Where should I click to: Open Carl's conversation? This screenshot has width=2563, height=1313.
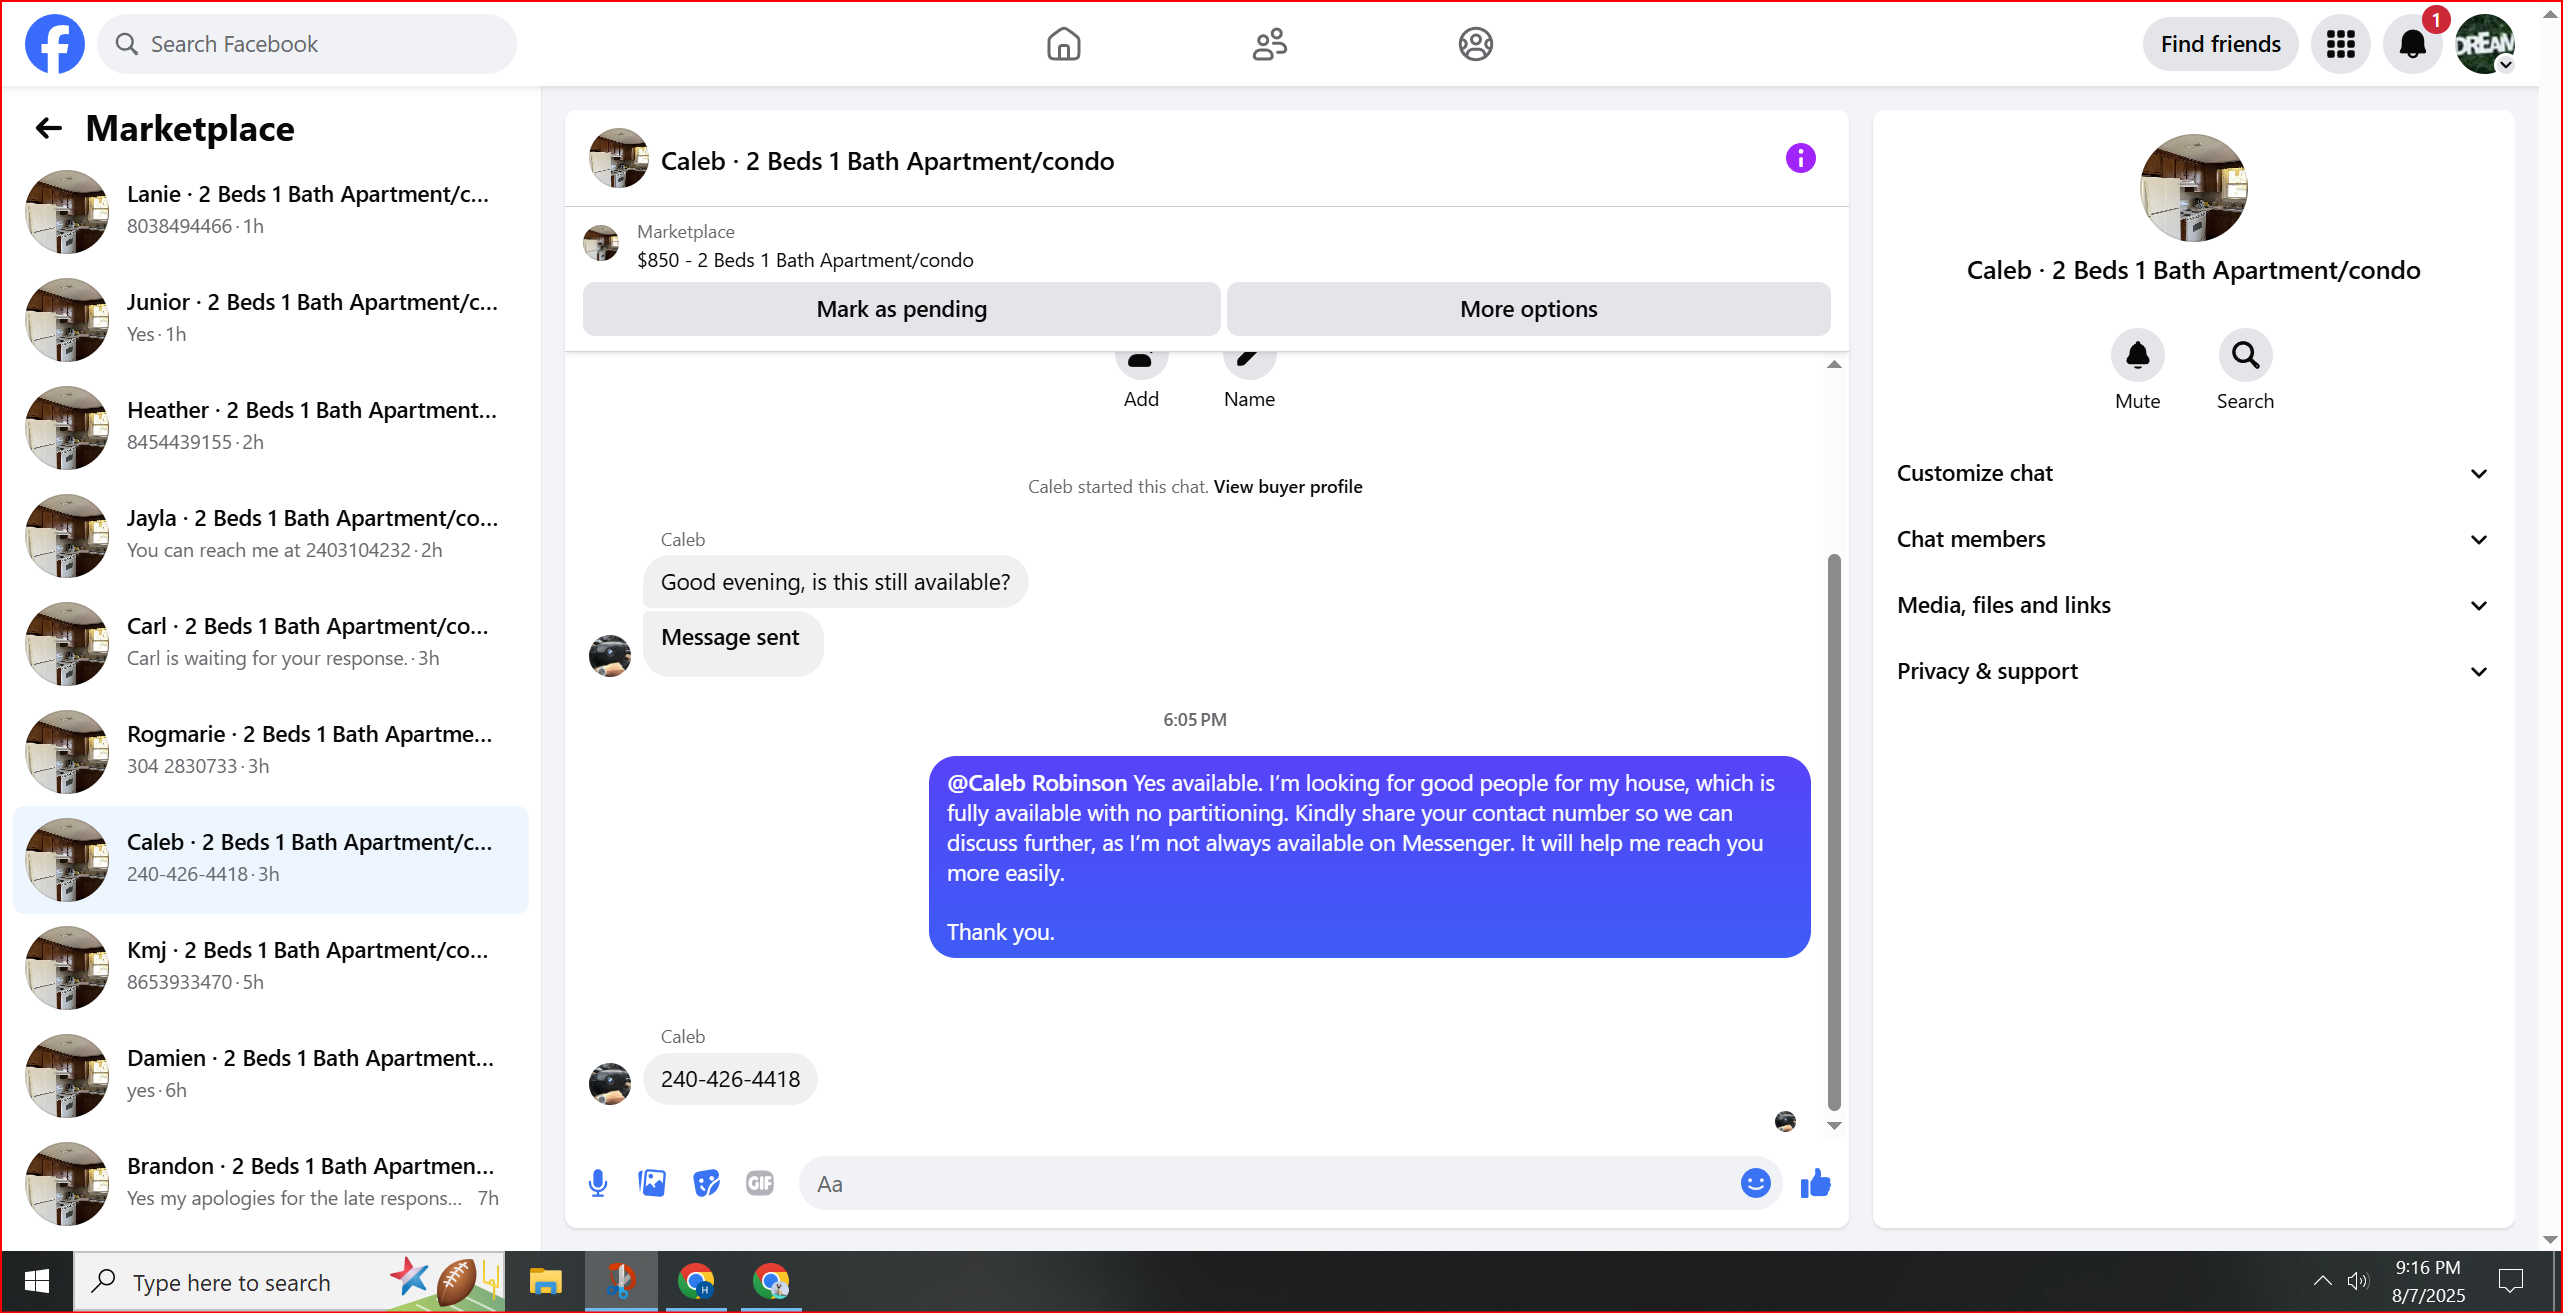coord(271,642)
